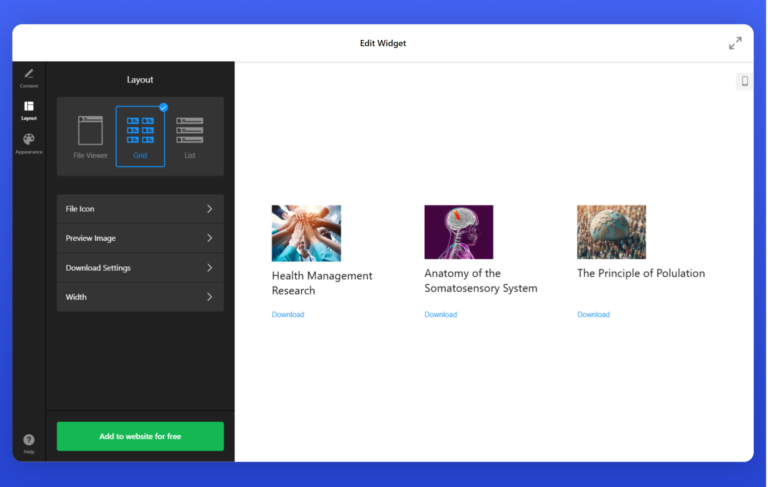This screenshot has width=768, height=487.
Task: Download the Health Management Research file
Action: click(x=288, y=315)
